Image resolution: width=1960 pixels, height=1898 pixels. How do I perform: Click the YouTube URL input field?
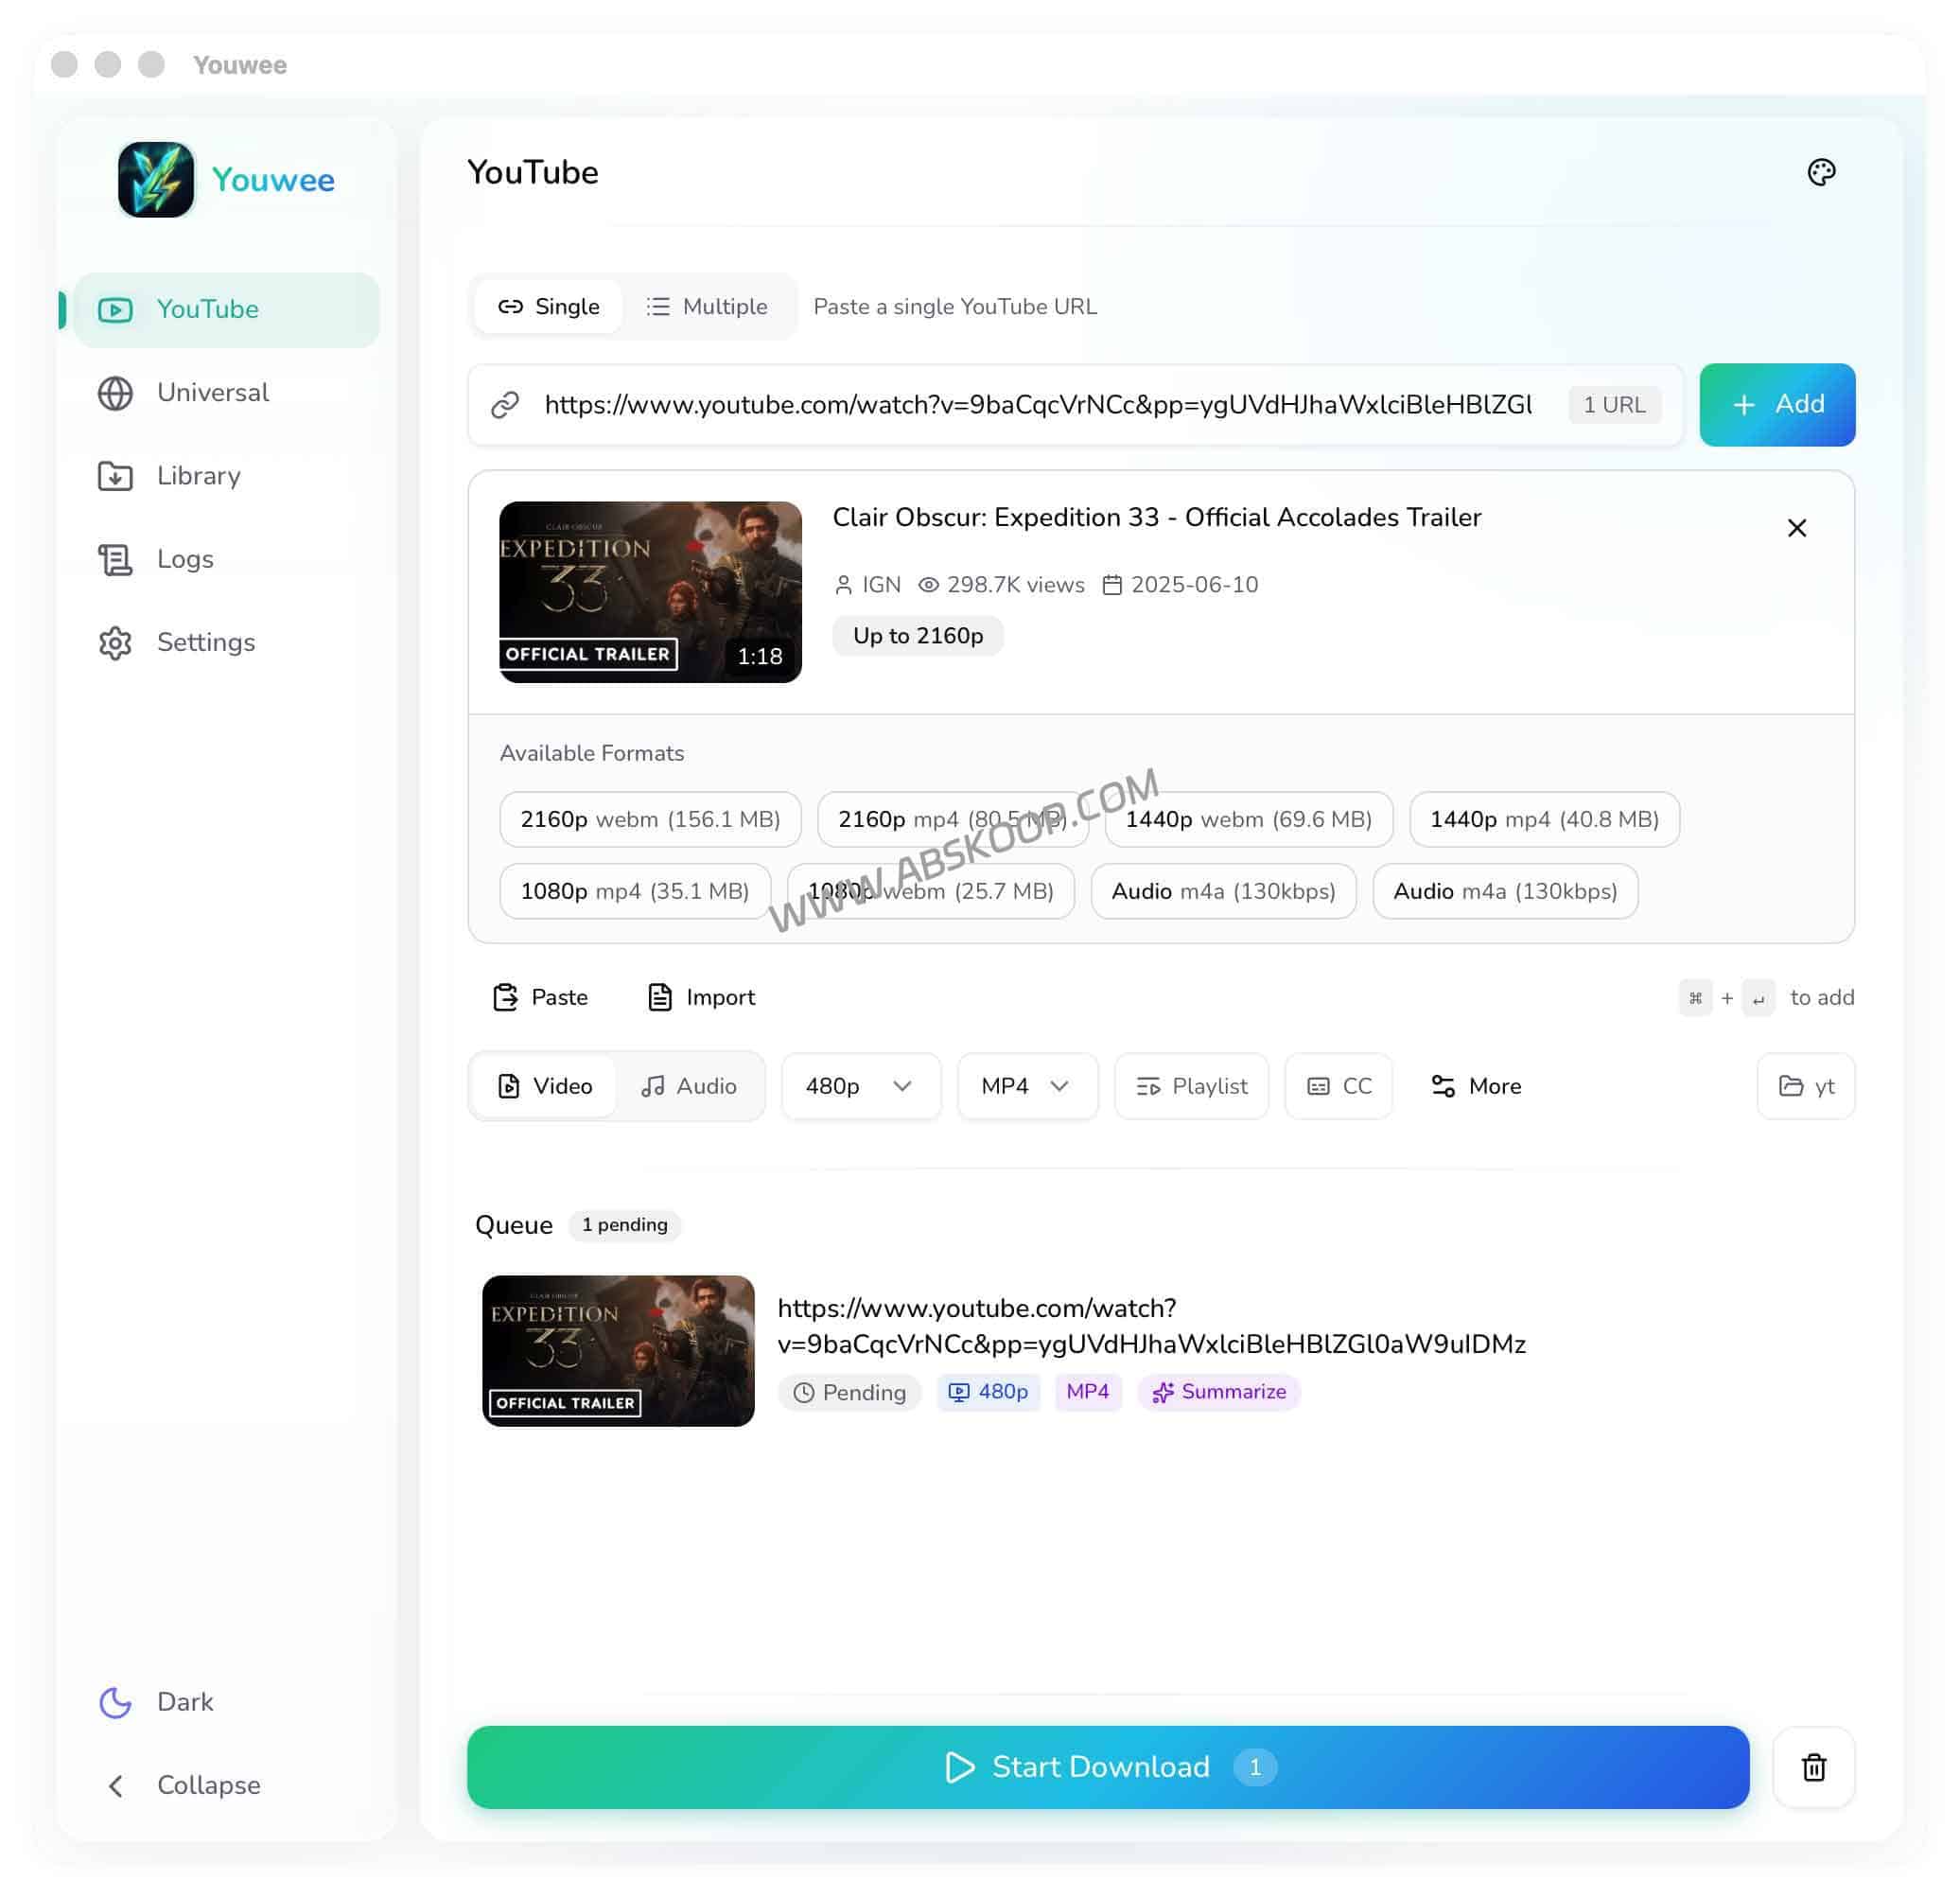click(1037, 405)
